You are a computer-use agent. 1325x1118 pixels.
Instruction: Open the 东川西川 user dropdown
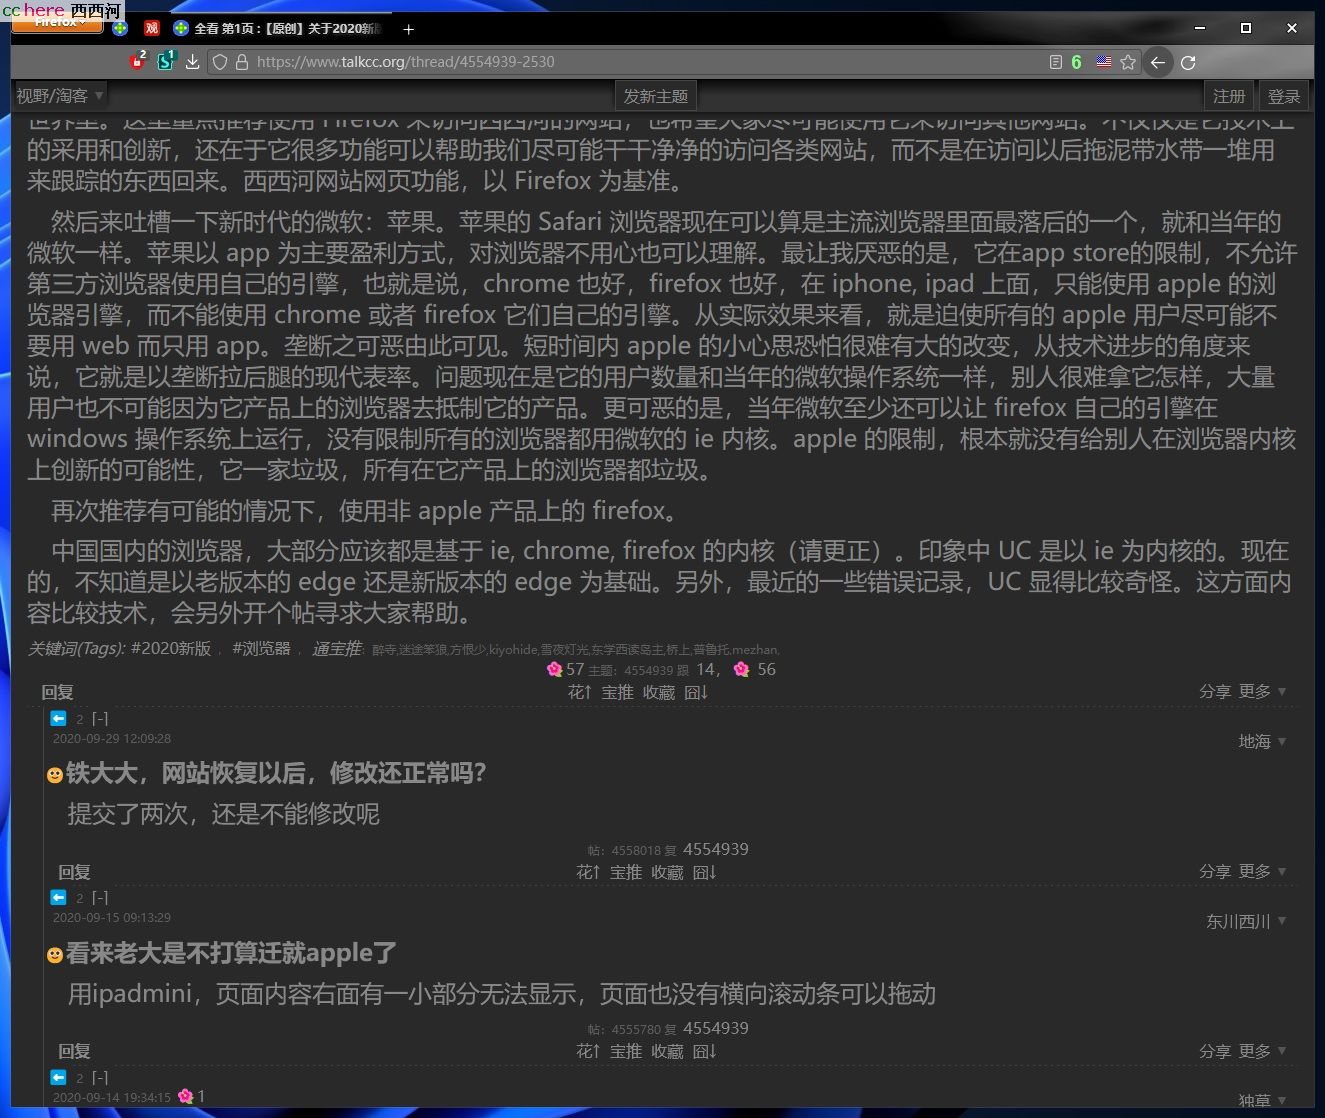tap(1246, 921)
